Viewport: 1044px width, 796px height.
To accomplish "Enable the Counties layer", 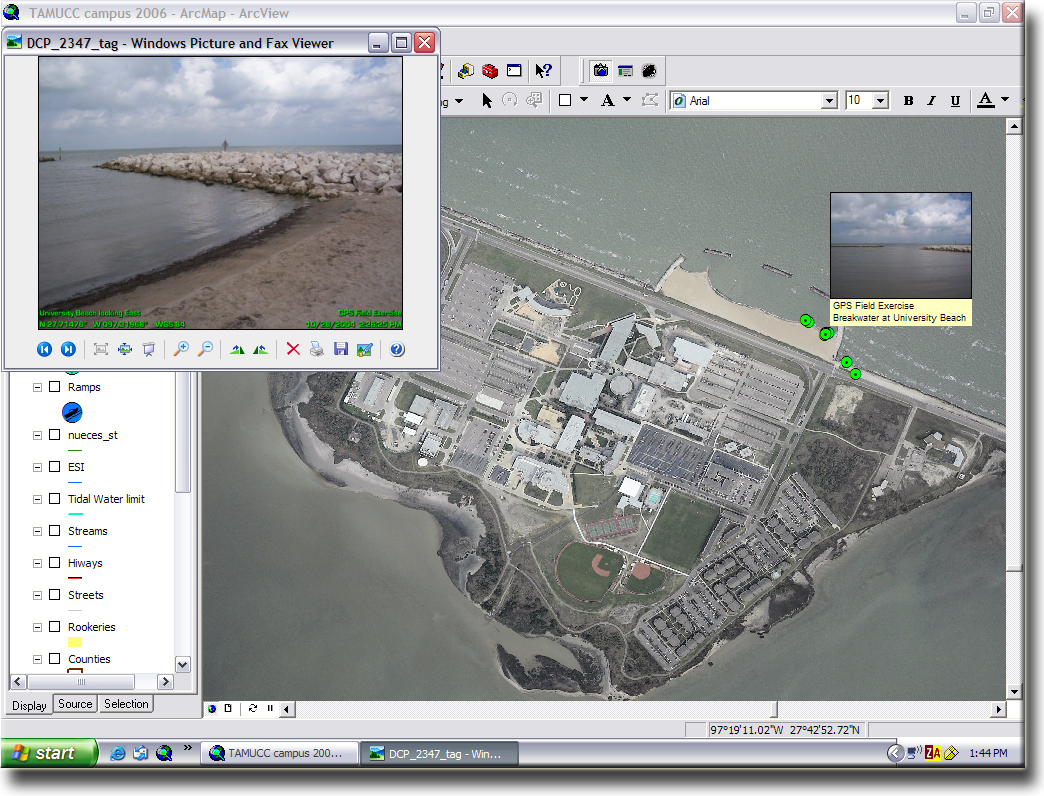I will click(x=55, y=658).
